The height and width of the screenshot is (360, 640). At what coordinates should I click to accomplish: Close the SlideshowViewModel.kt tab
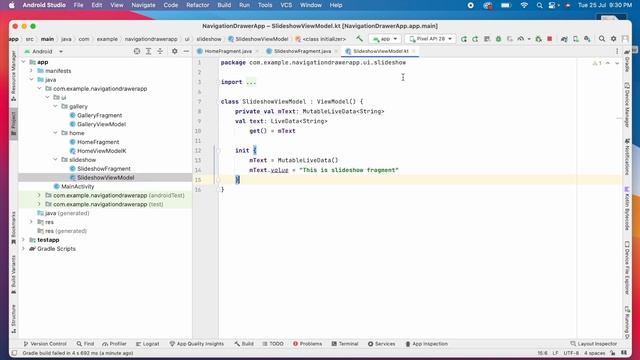pyautogui.click(x=413, y=51)
